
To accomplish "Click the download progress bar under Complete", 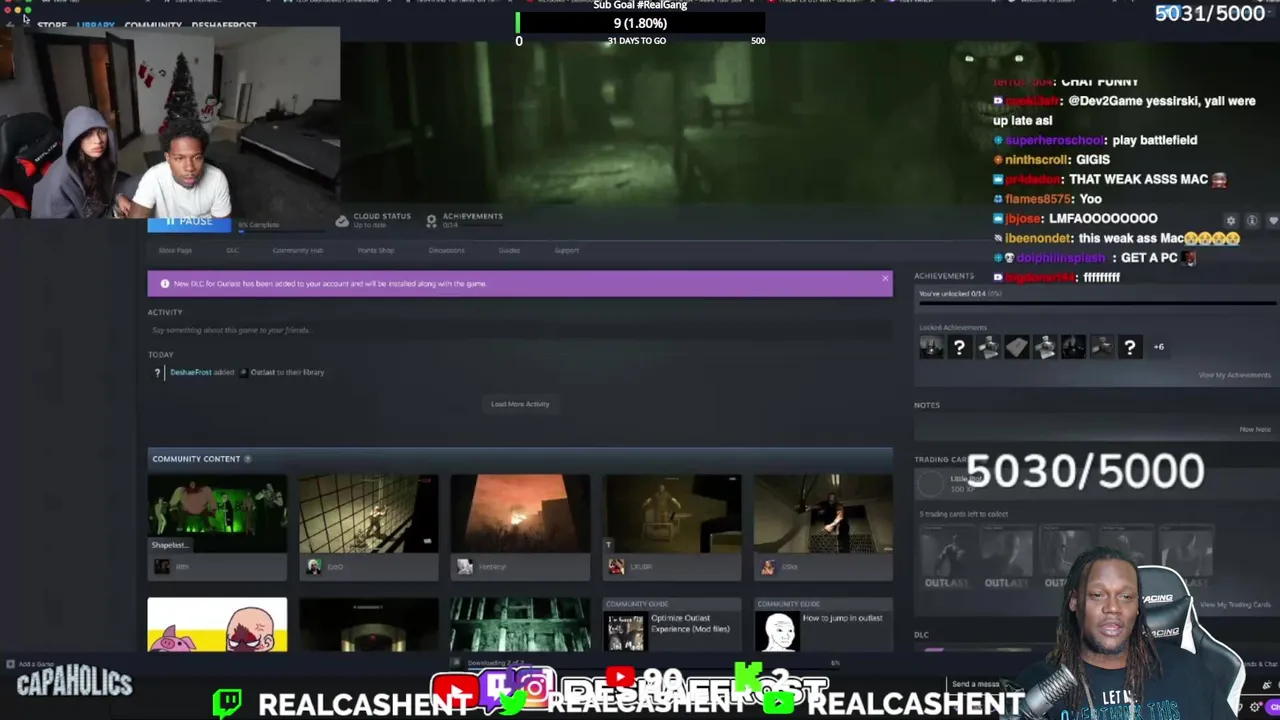I will click(282, 232).
